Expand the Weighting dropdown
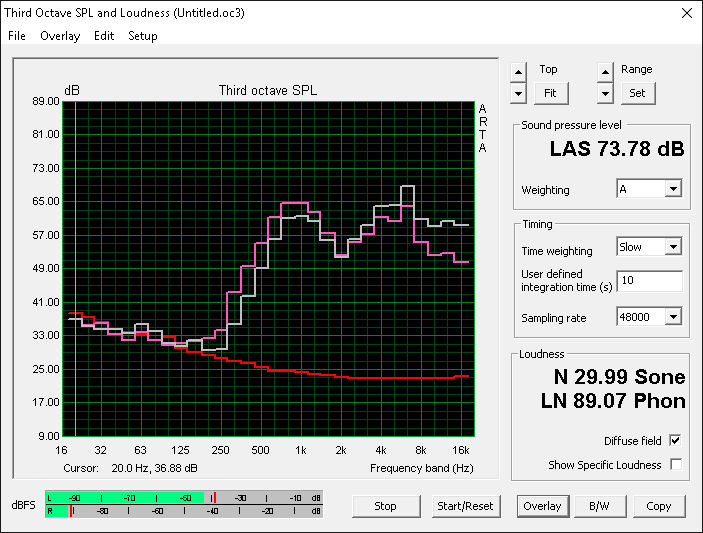The width and height of the screenshot is (703, 533). point(673,189)
